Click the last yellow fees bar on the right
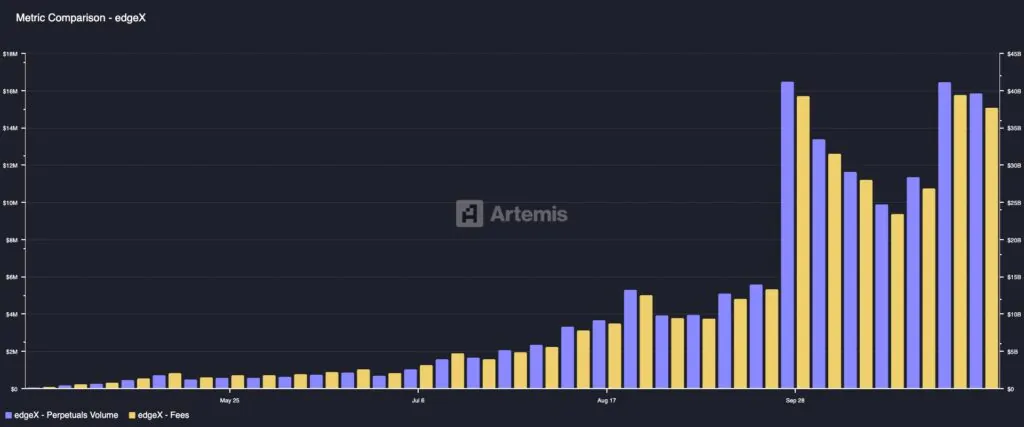The height and width of the screenshot is (427, 1024). 991,248
